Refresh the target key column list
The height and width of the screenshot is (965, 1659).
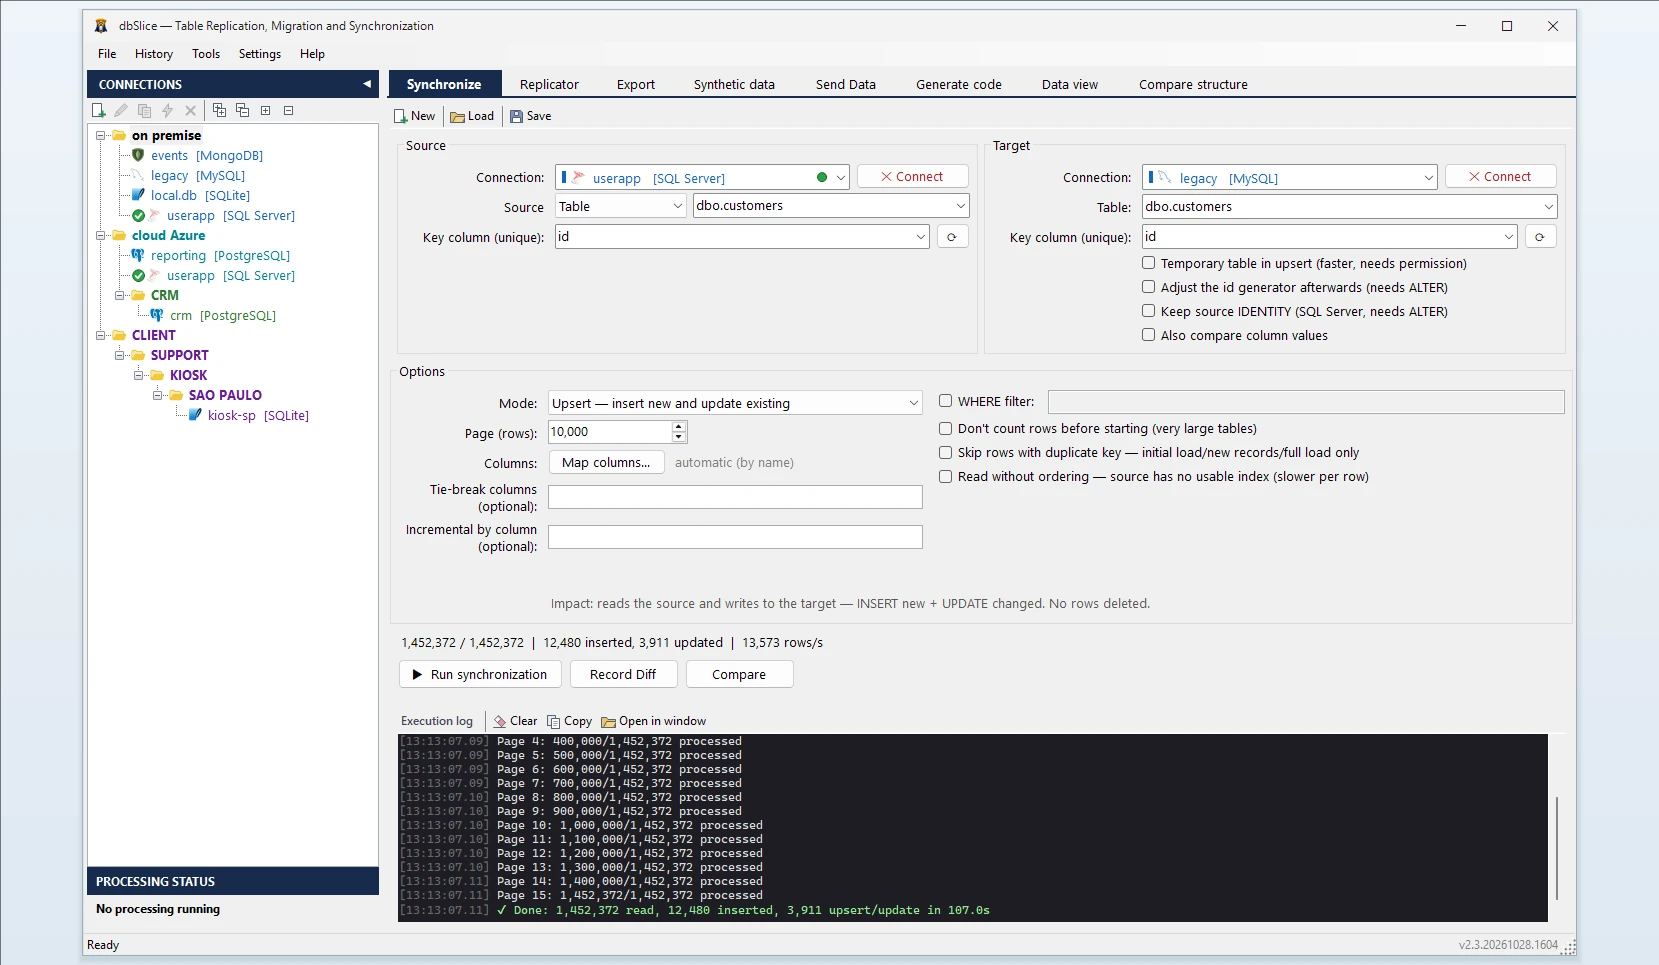(x=1540, y=237)
